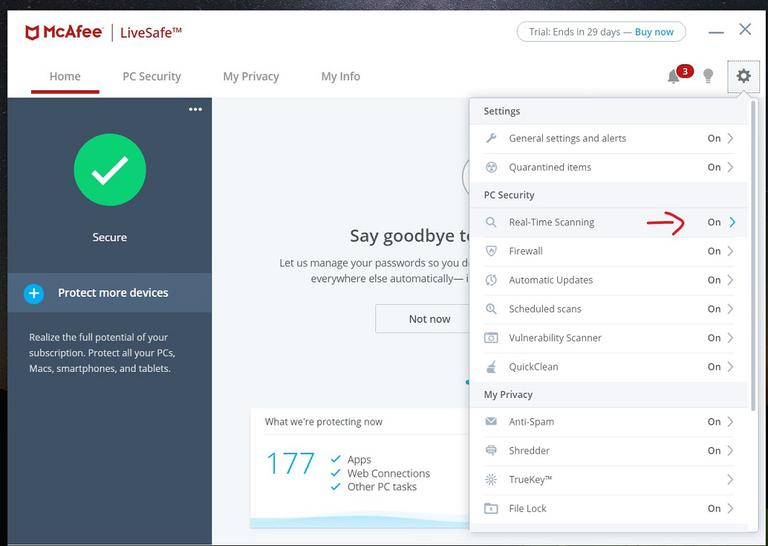Expand the TrueKey chevron arrow

730,479
